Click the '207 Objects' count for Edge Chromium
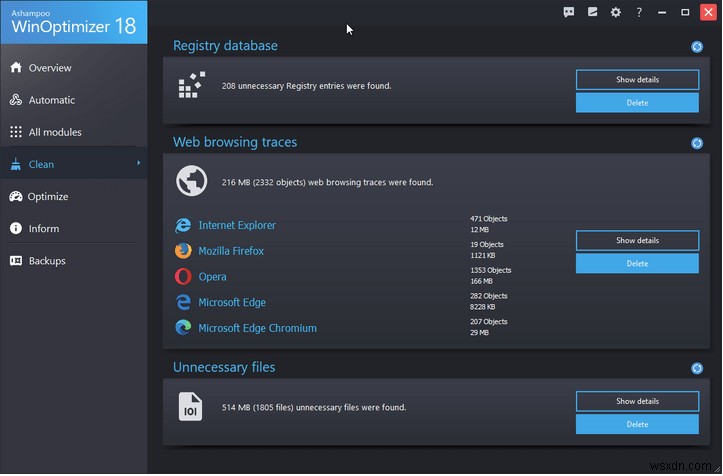Viewport: 723px width, 476px height. (489, 322)
